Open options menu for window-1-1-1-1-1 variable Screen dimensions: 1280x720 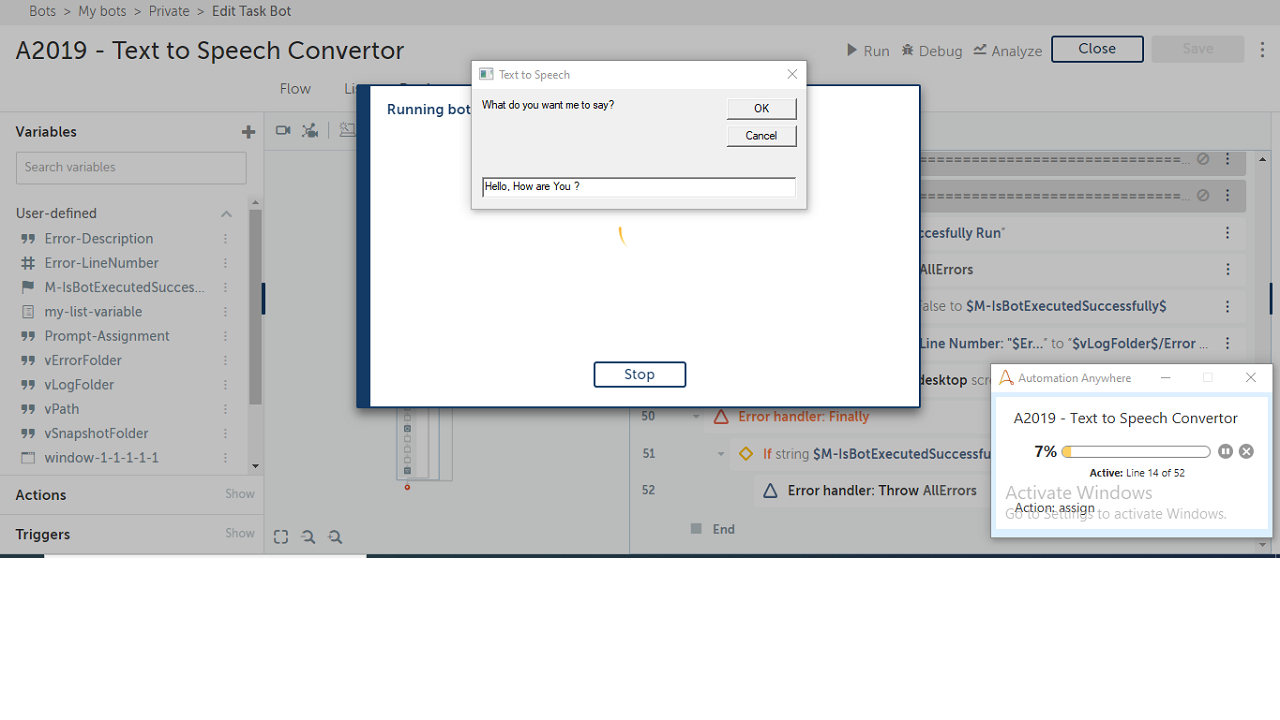pyautogui.click(x=226, y=458)
